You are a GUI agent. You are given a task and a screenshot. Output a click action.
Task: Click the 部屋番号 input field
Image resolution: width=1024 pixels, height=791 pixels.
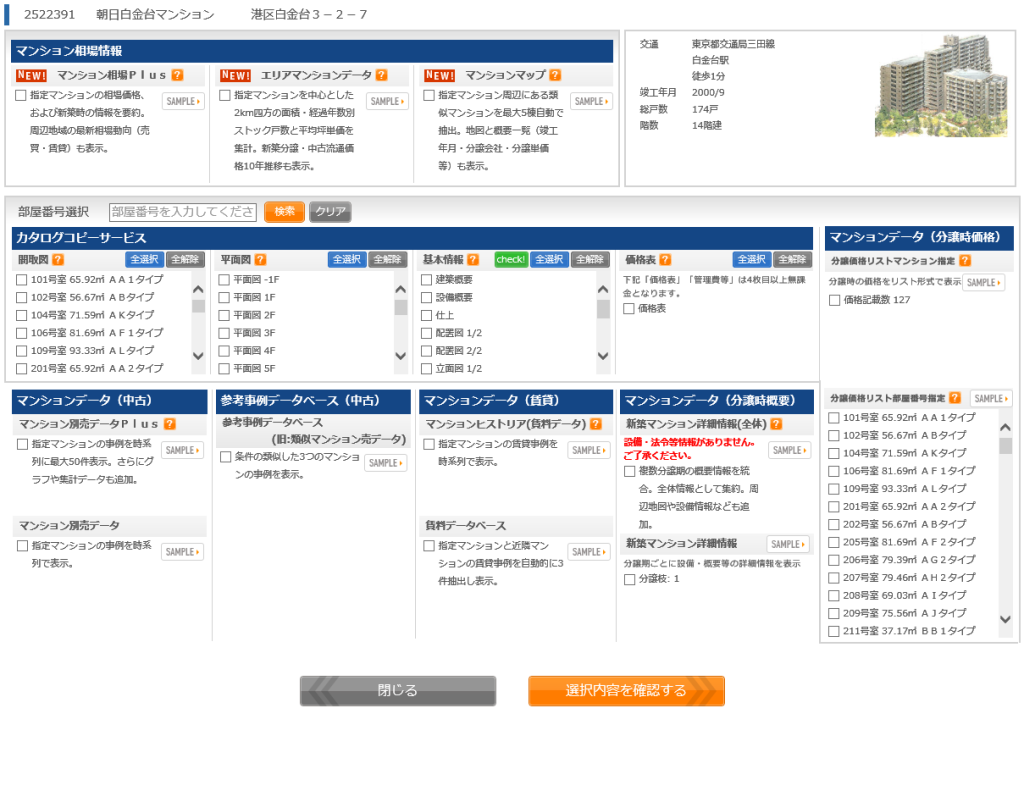coord(183,212)
